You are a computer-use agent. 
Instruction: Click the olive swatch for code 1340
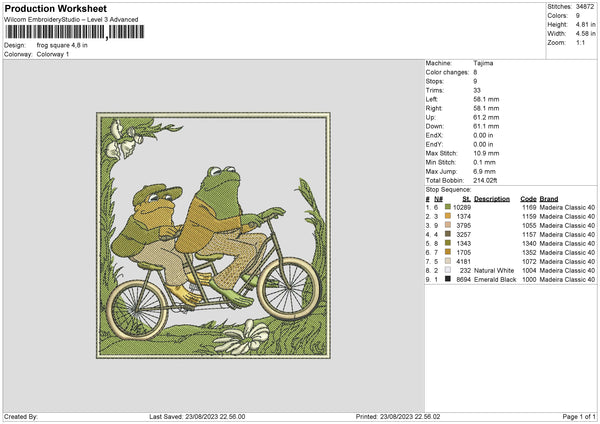point(448,243)
